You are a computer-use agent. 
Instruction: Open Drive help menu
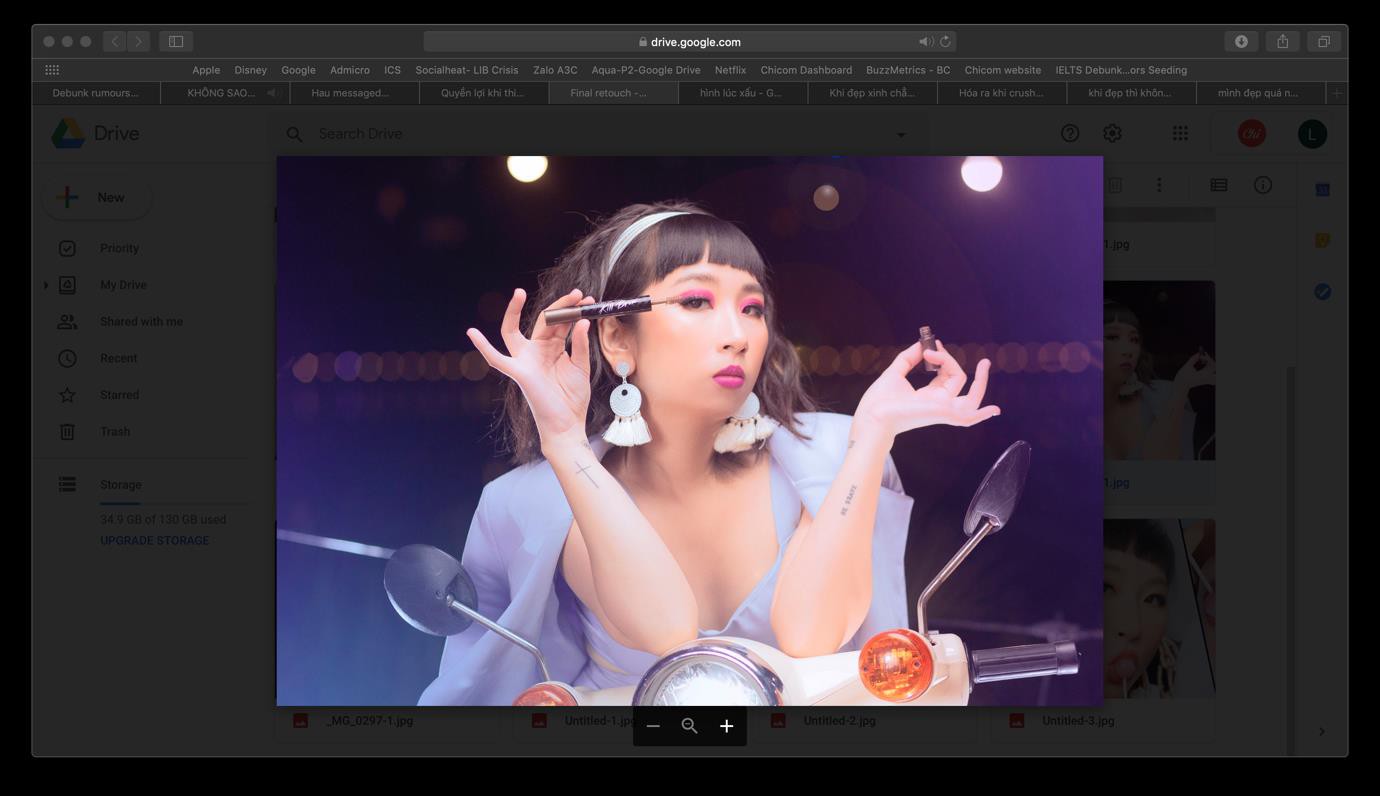(1070, 133)
